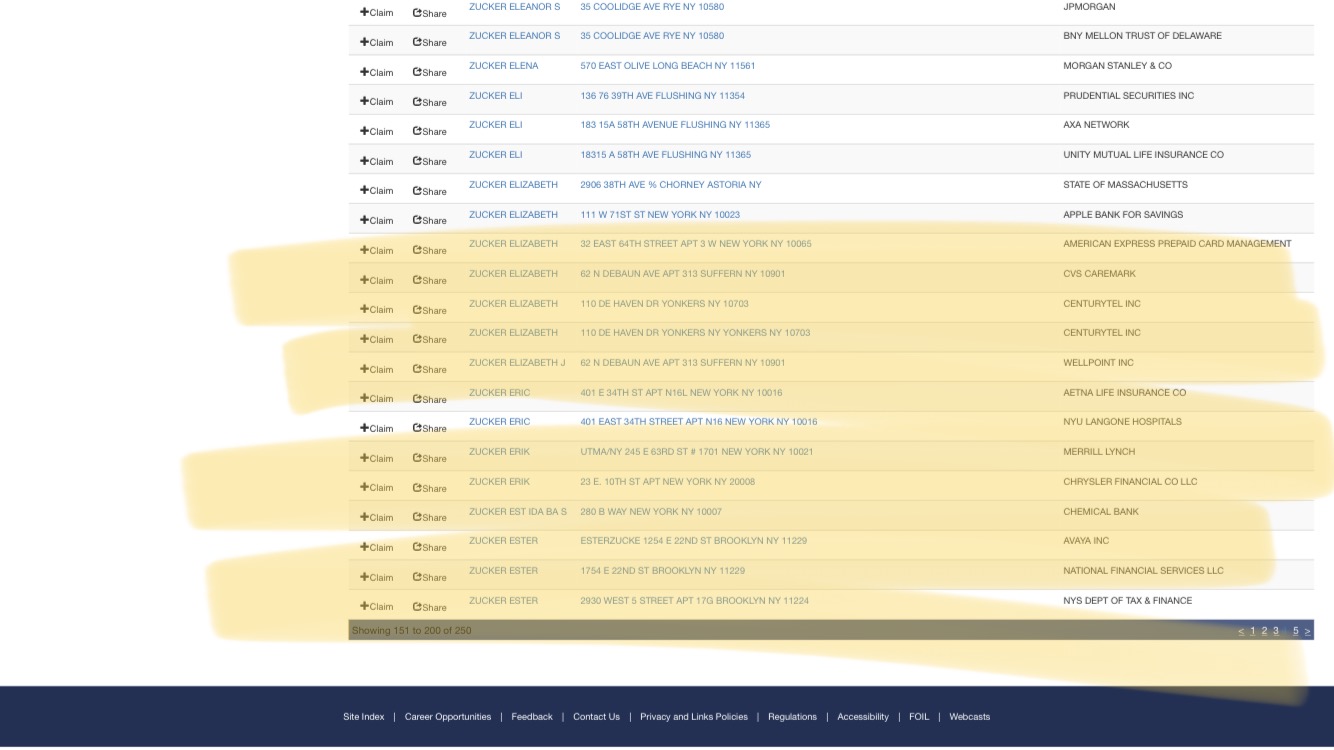Click address 111 W 71st St New York
The height and width of the screenshot is (750, 1334).
point(660,215)
